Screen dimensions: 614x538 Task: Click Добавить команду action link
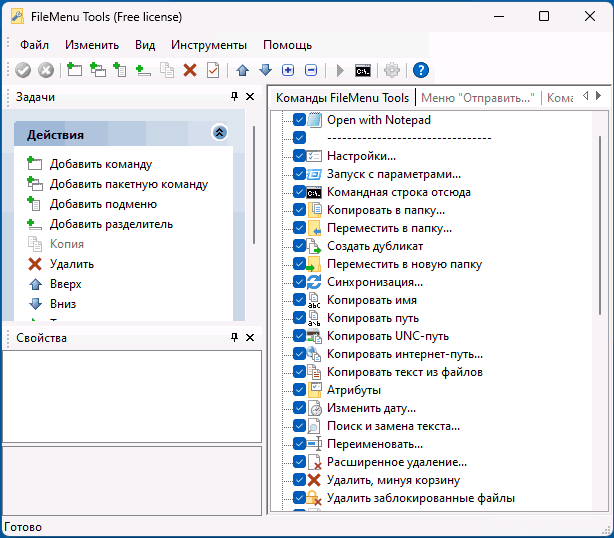pos(101,164)
